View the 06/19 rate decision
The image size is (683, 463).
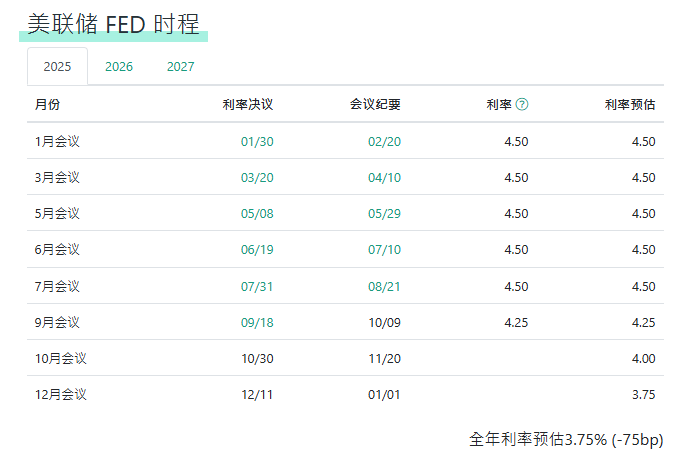(x=257, y=249)
